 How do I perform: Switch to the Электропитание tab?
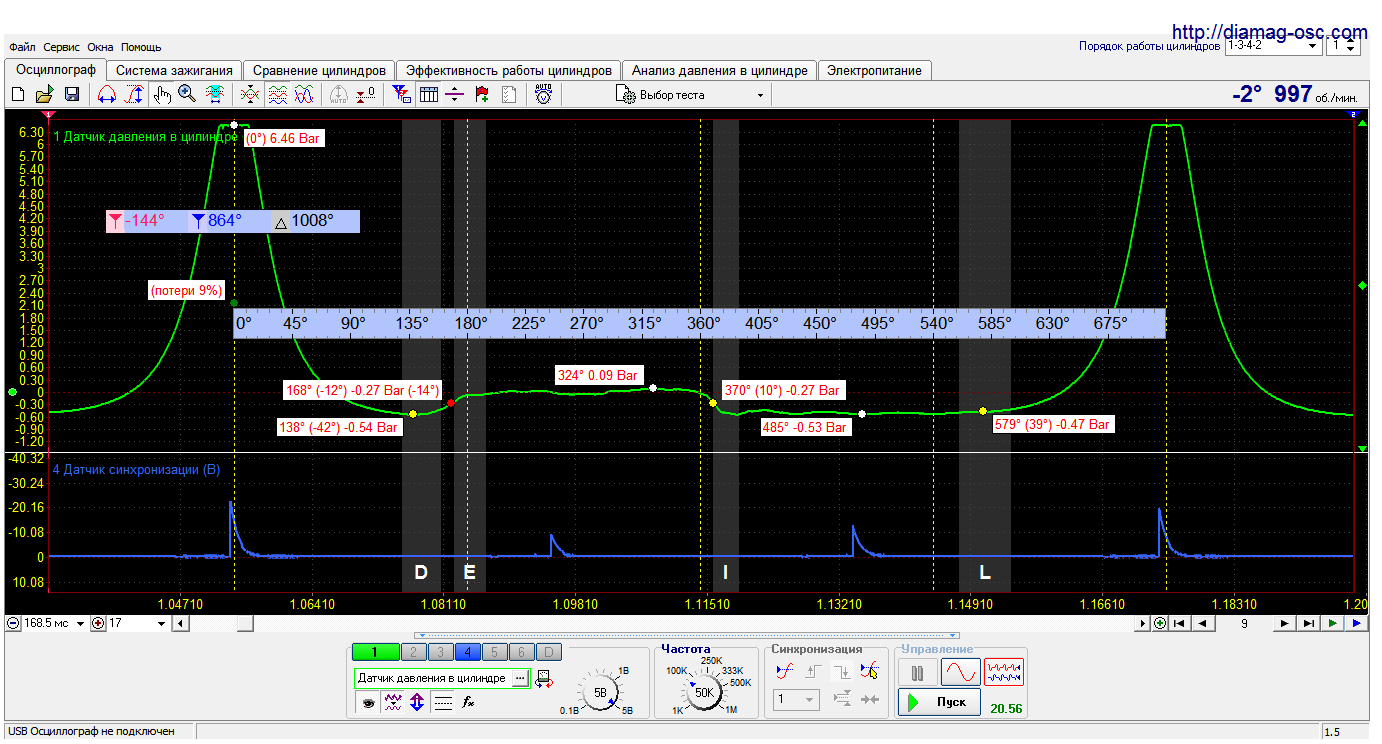(875, 70)
